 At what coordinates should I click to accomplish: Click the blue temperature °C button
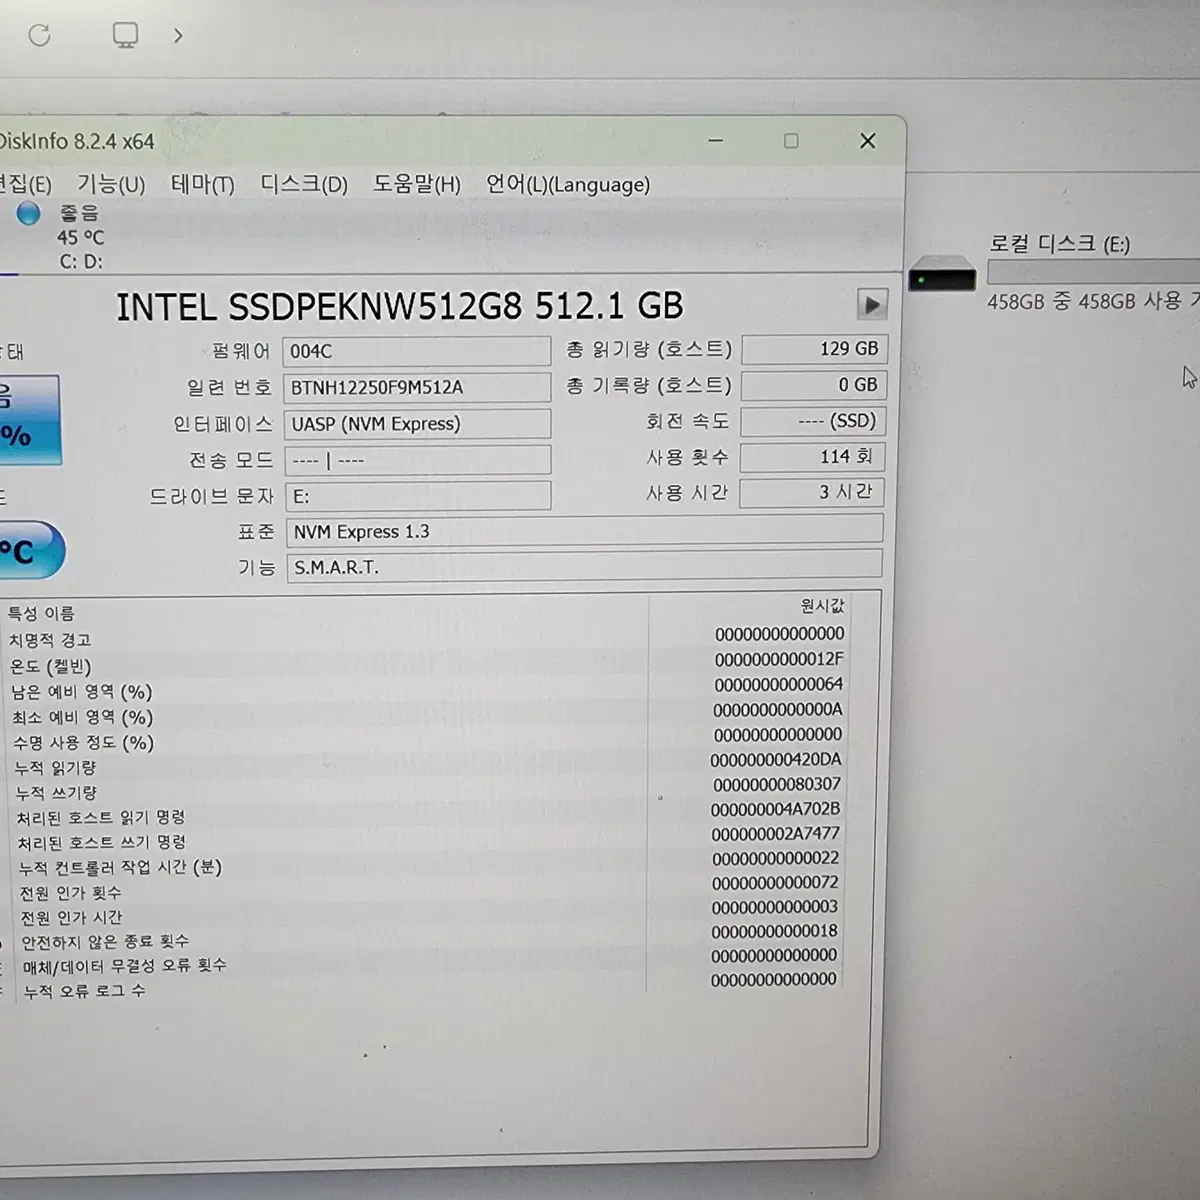coord(32,550)
